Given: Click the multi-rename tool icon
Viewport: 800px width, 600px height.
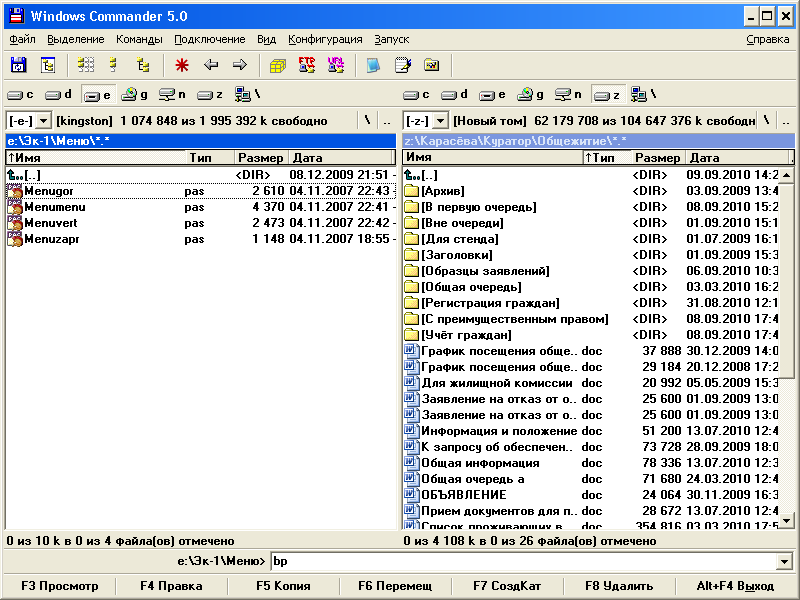Looking at the screenshot, I should pos(403,65).
